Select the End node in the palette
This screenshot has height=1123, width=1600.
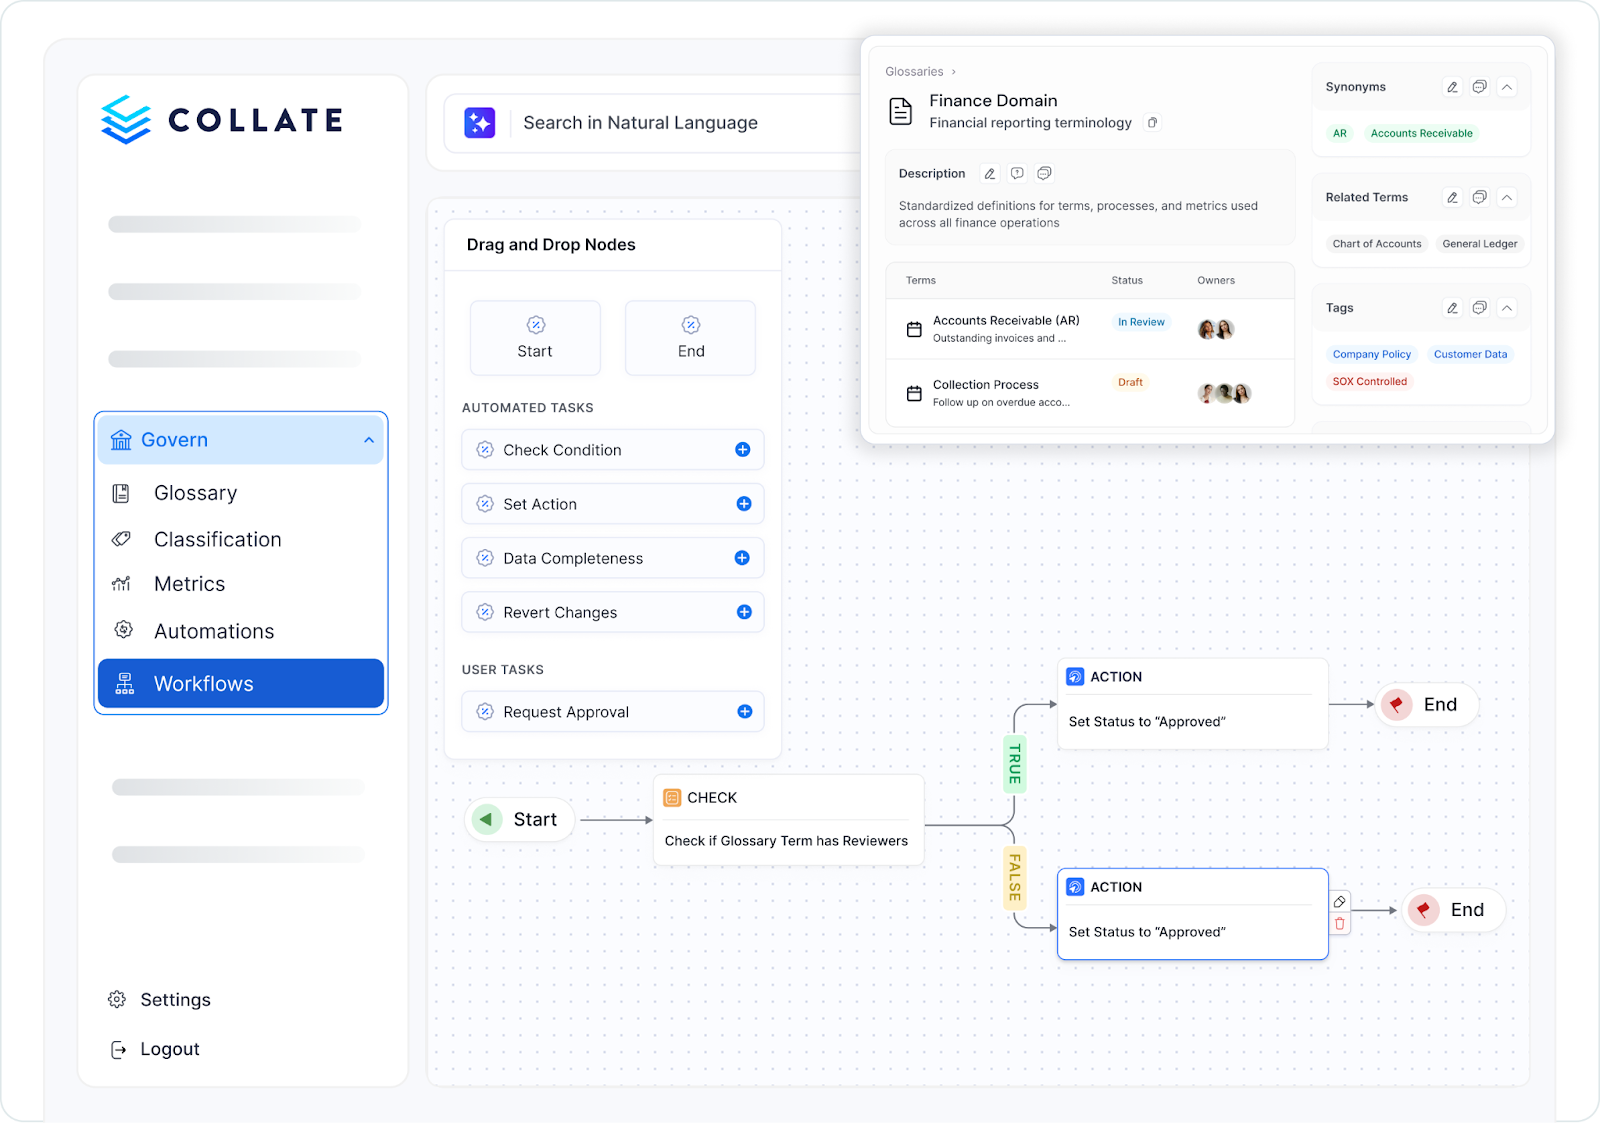[690, 338]
